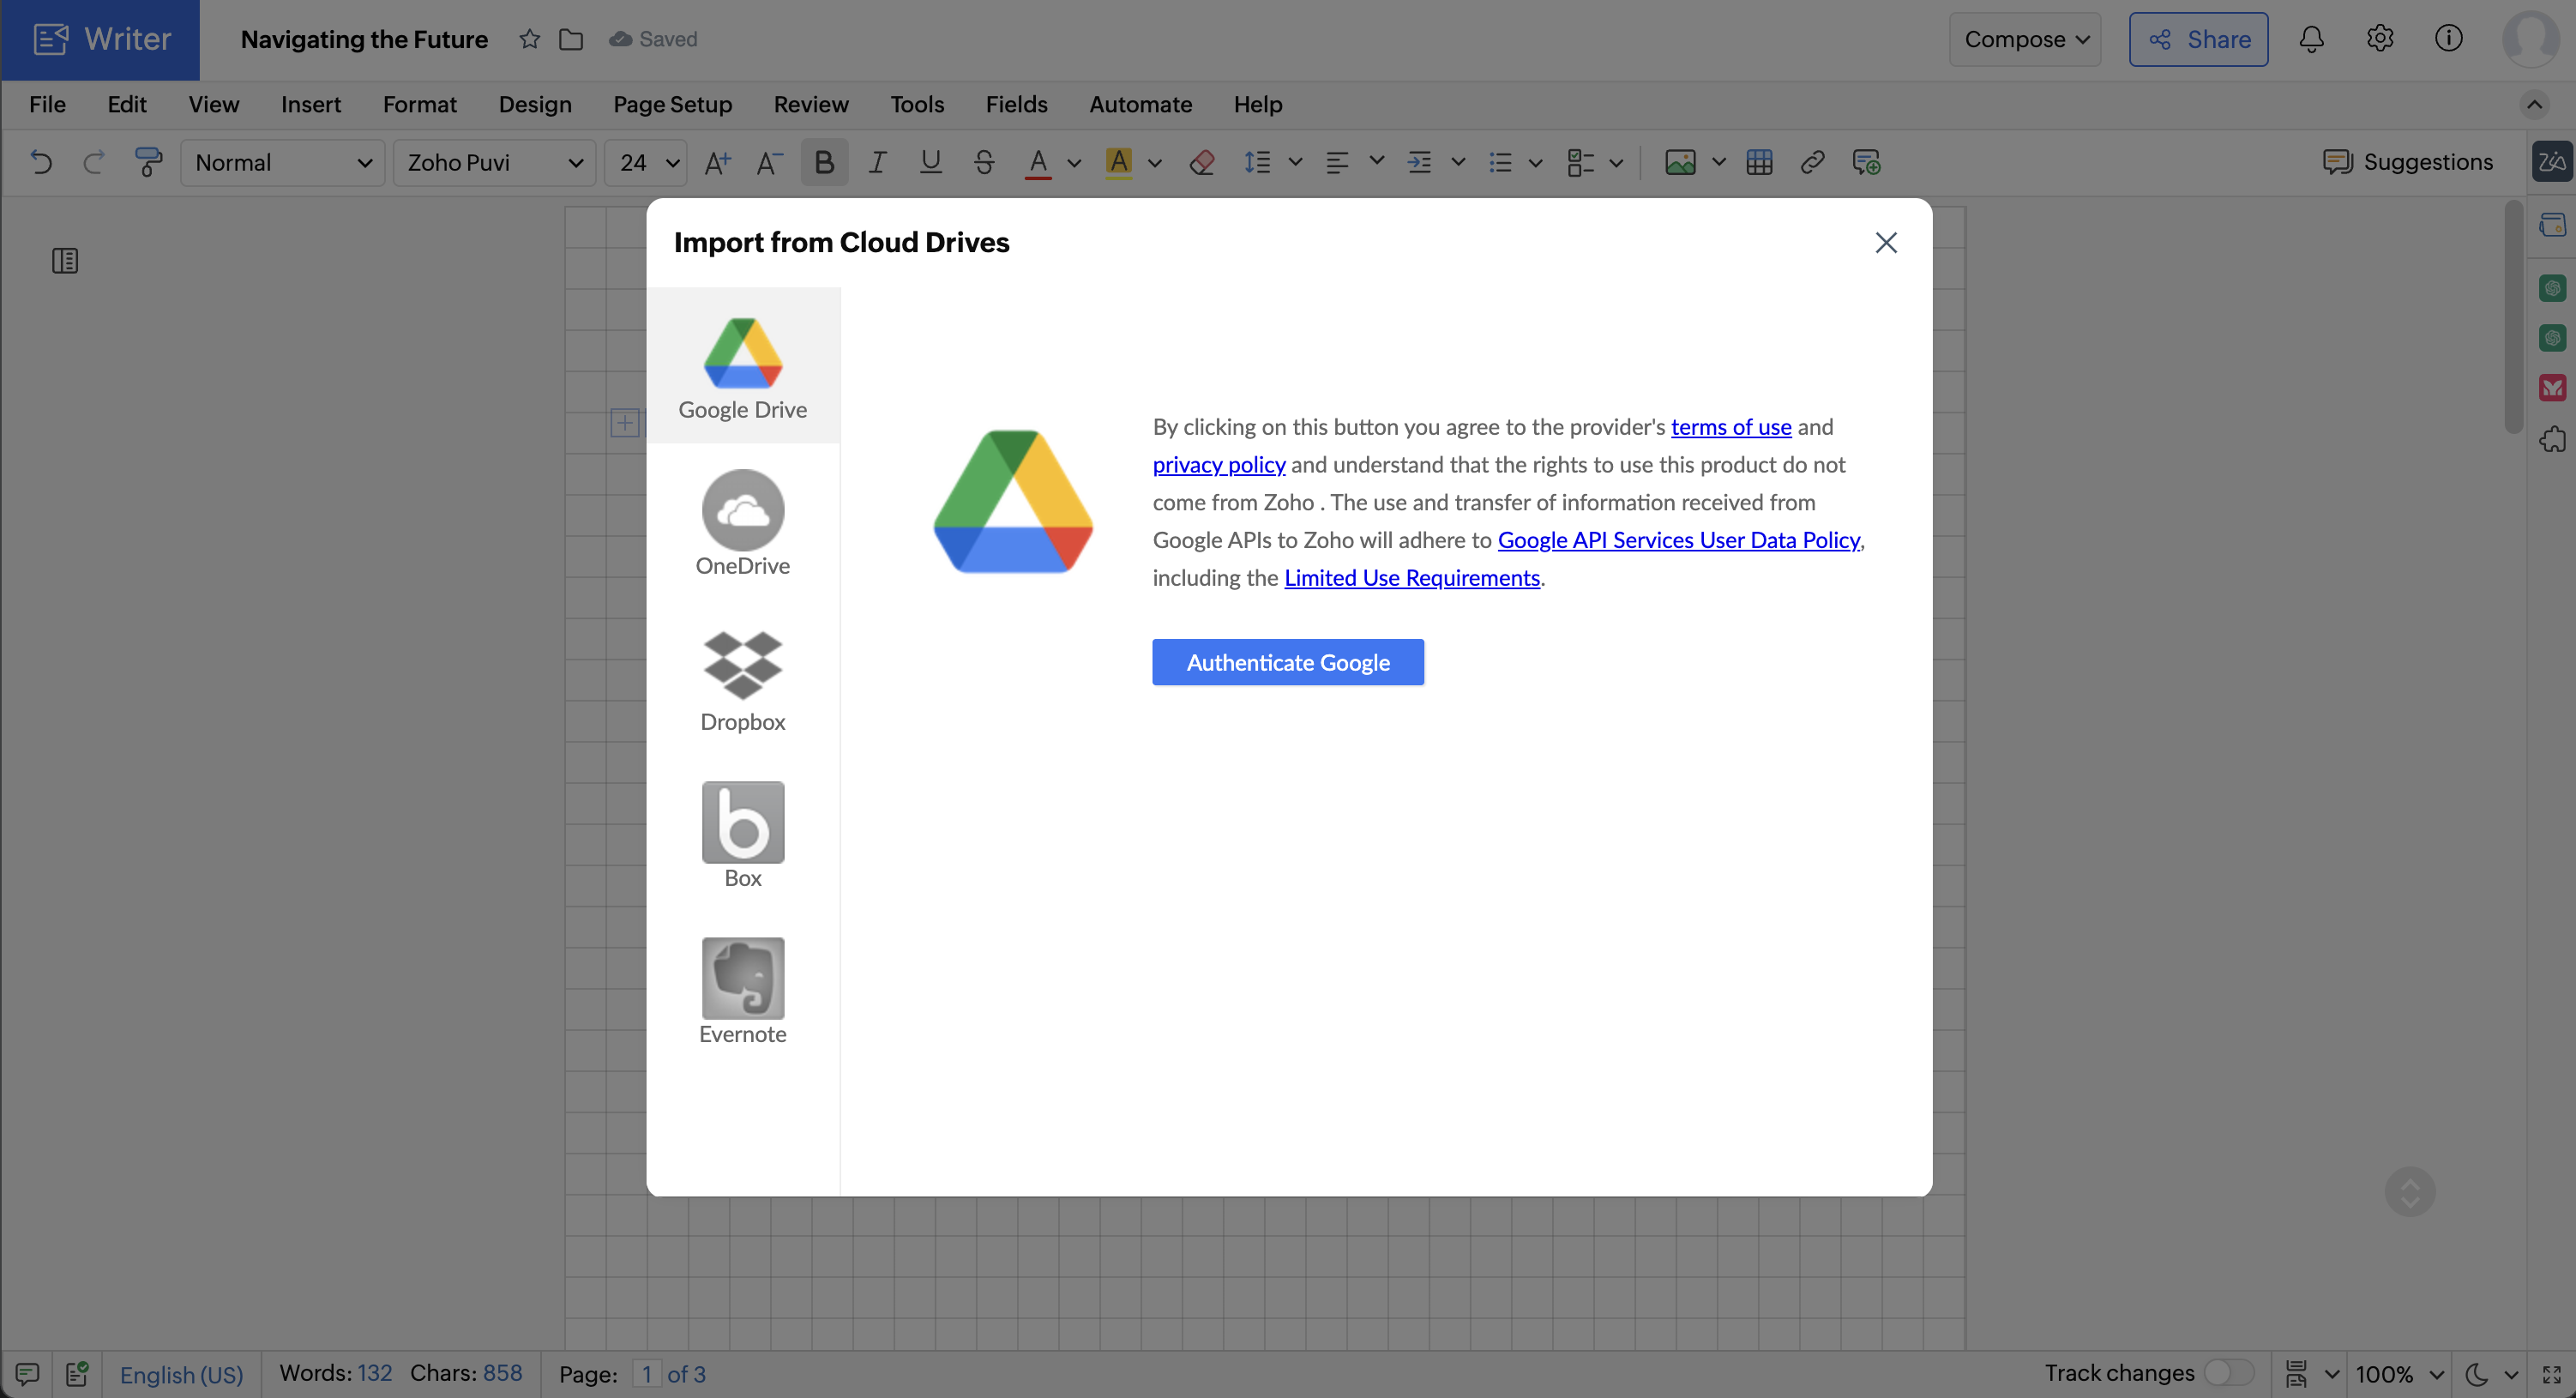Viewport: 2576px width, 1398px height.
Task: Open the Compose mode dropdown
Action: click(2025, 40)
